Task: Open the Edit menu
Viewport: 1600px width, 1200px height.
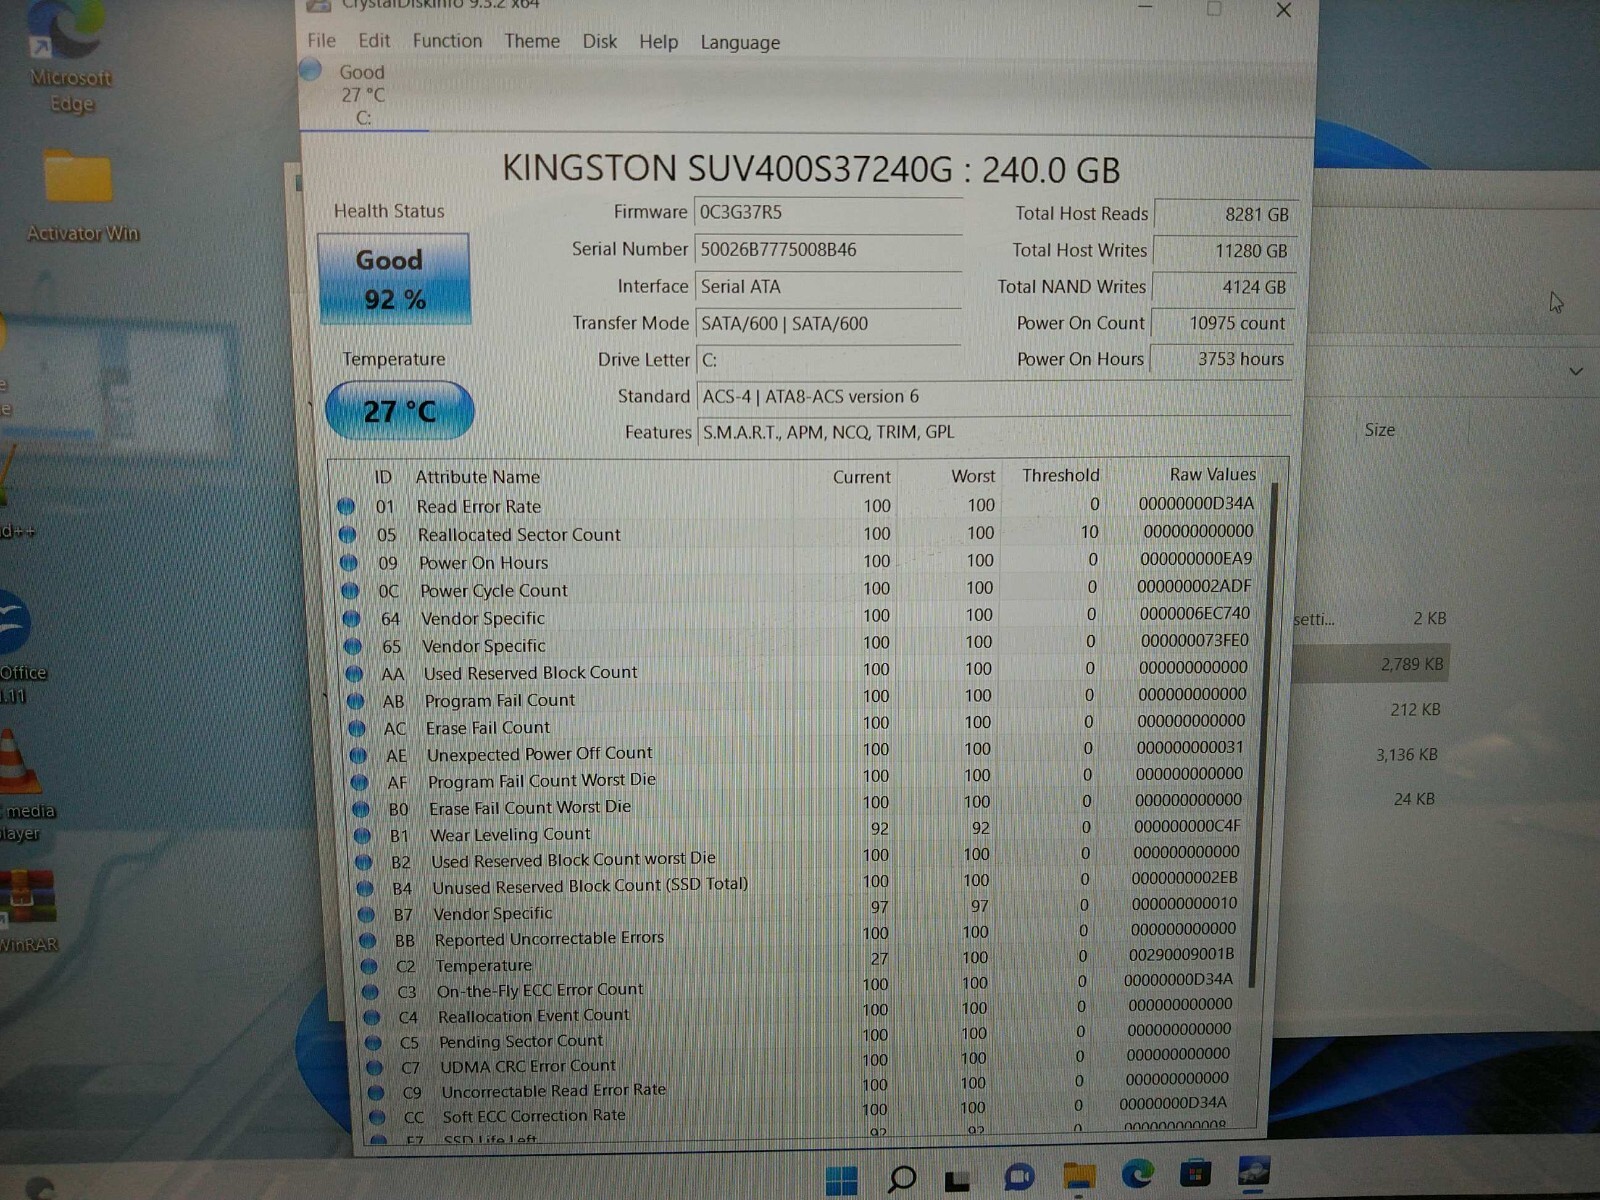Action: [374, 40]
